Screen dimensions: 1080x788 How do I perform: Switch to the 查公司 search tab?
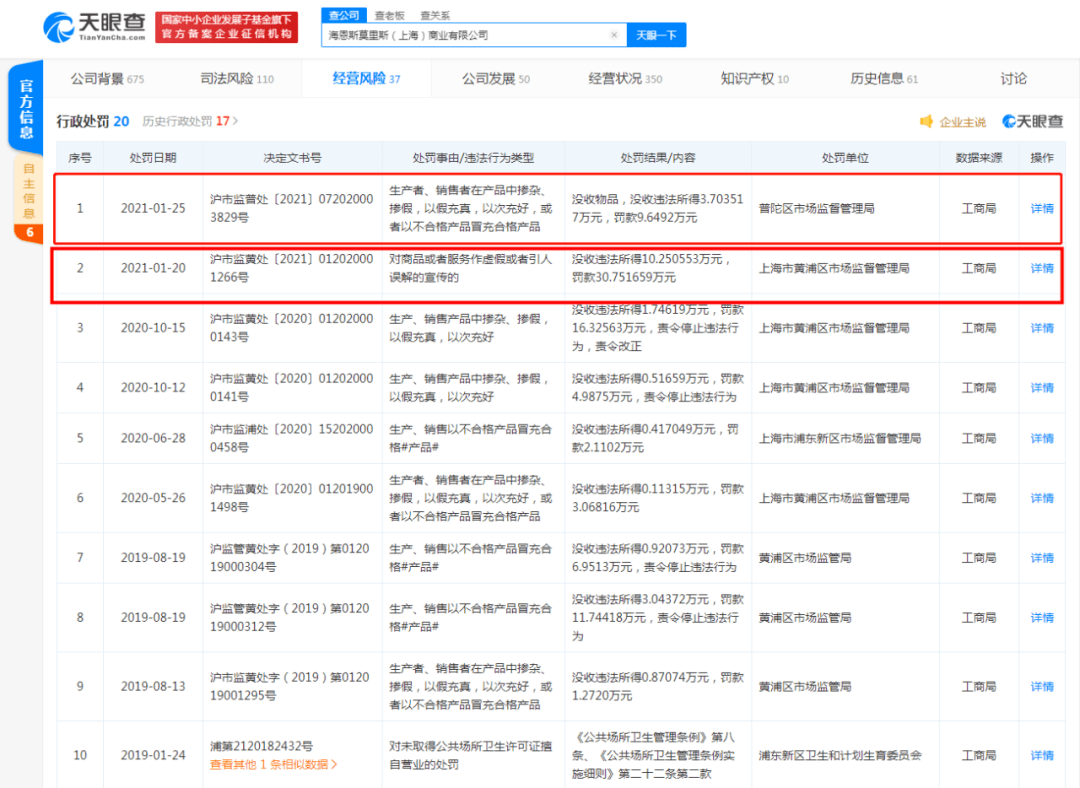click(344, 15)
